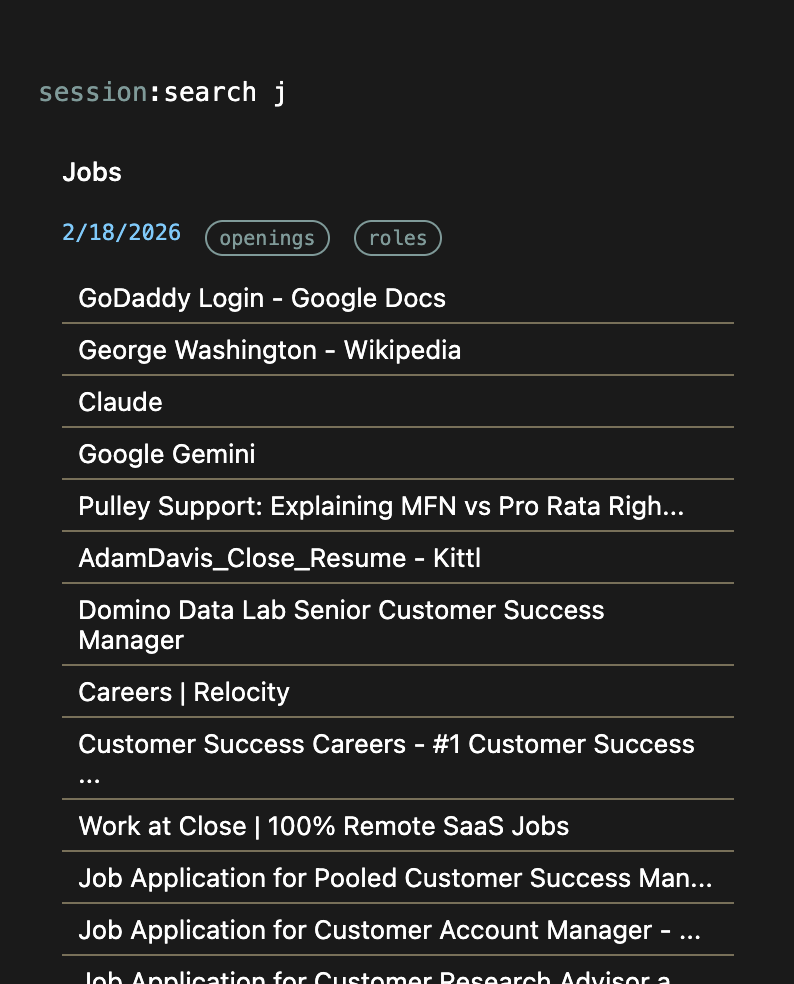Open the Claude tab entry
The height and width of the screenshot is (984, 794).
pos(120,402)
